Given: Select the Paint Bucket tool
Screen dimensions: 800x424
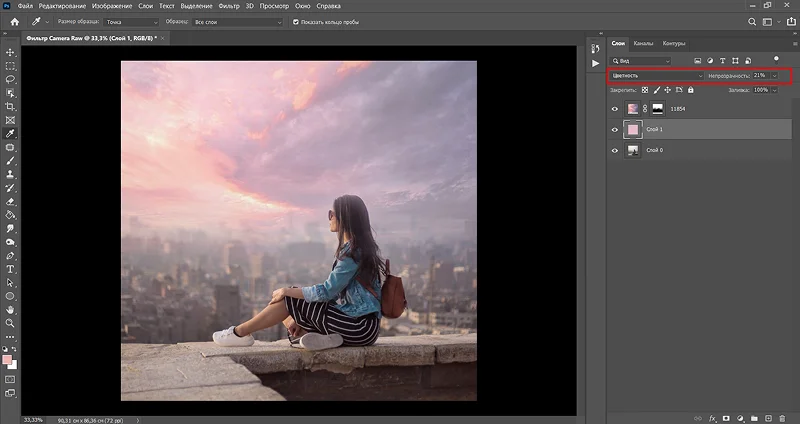Looking at the screenshot, I should [x=10, y=215].
